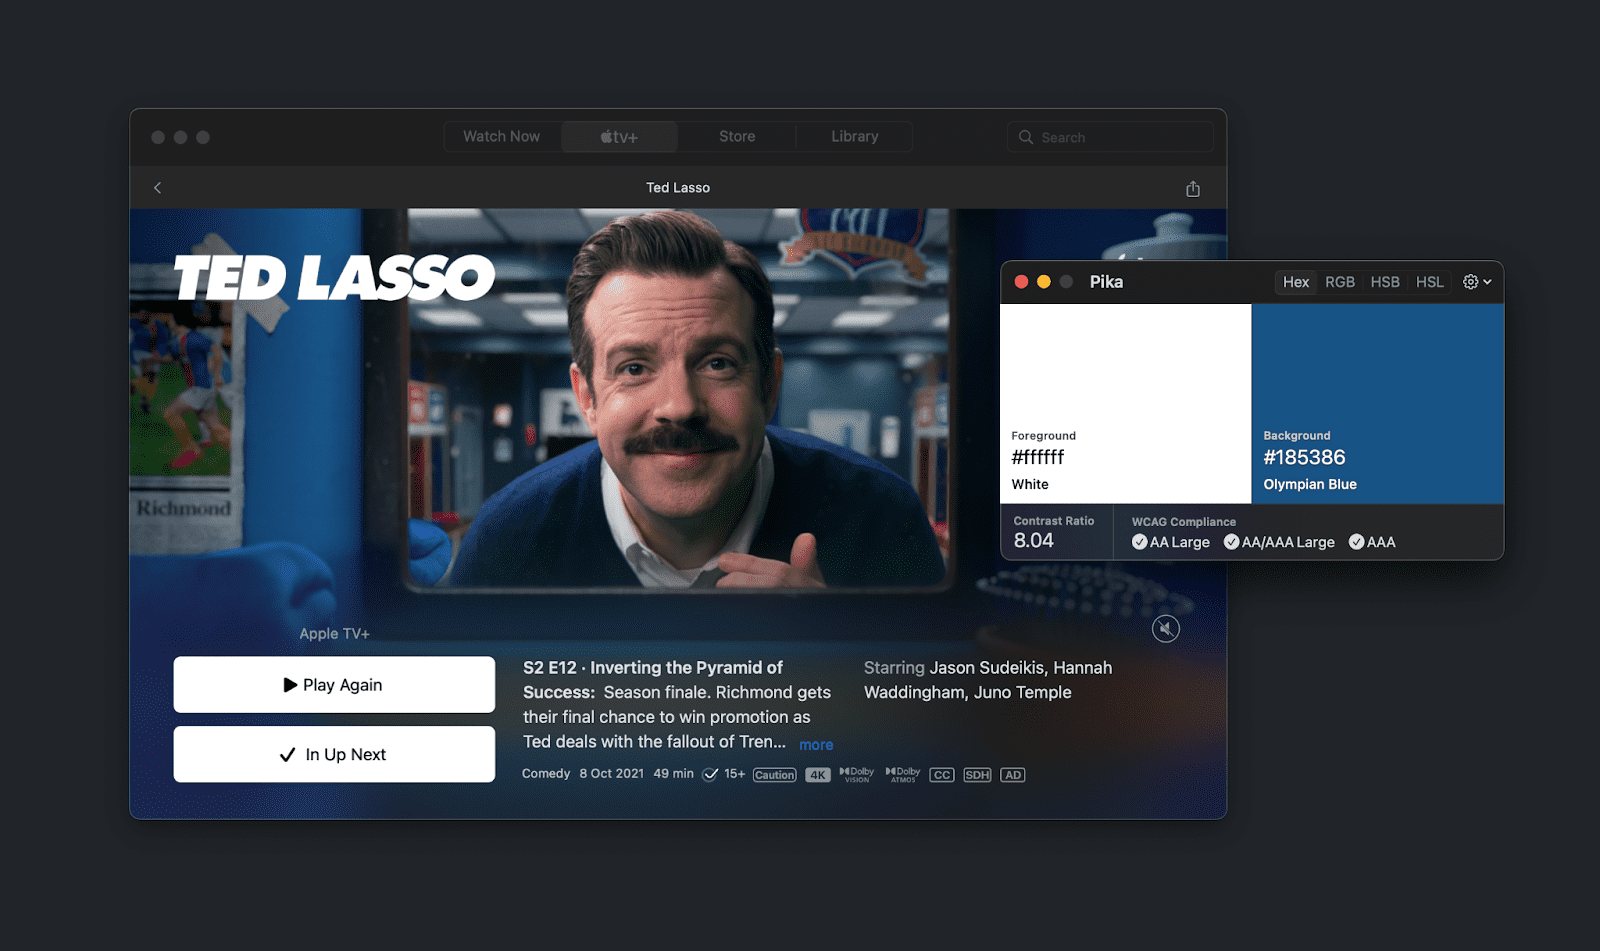Click the AA Large compliance checkmark
The height and width of the screenshot is (951, 1600).
coord(1140,541)
